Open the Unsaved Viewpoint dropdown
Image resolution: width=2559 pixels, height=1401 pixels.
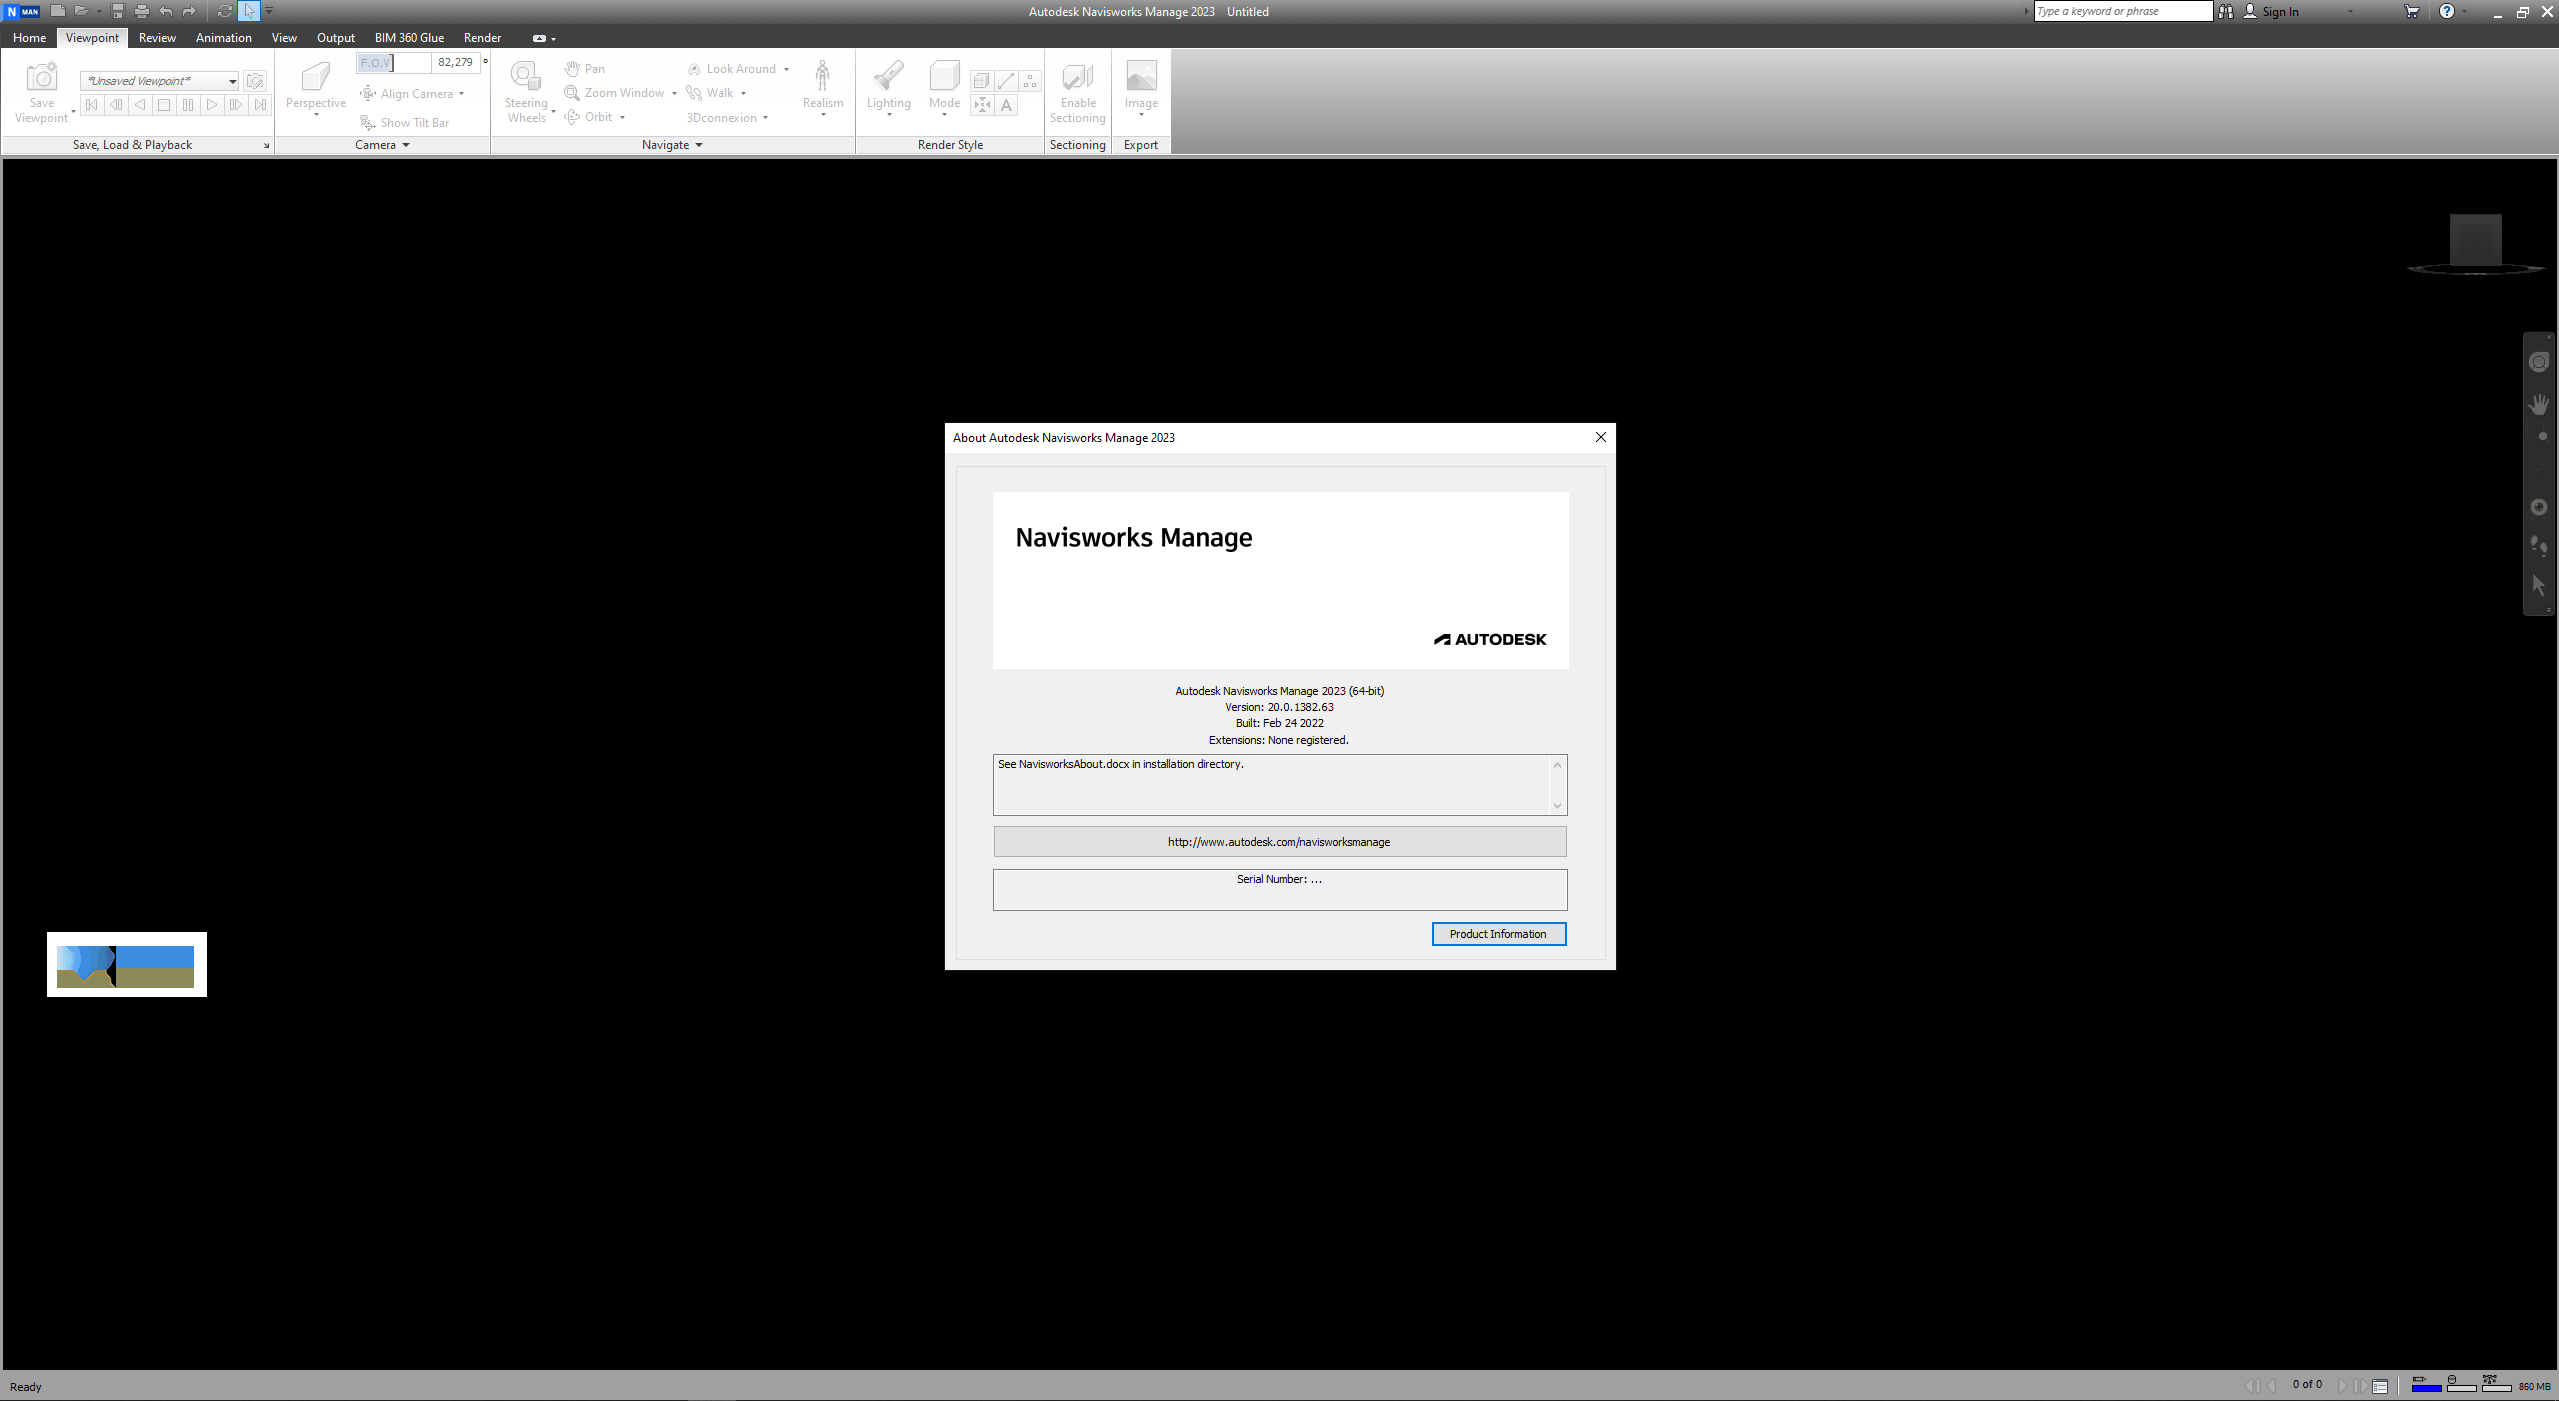[232, 81]
